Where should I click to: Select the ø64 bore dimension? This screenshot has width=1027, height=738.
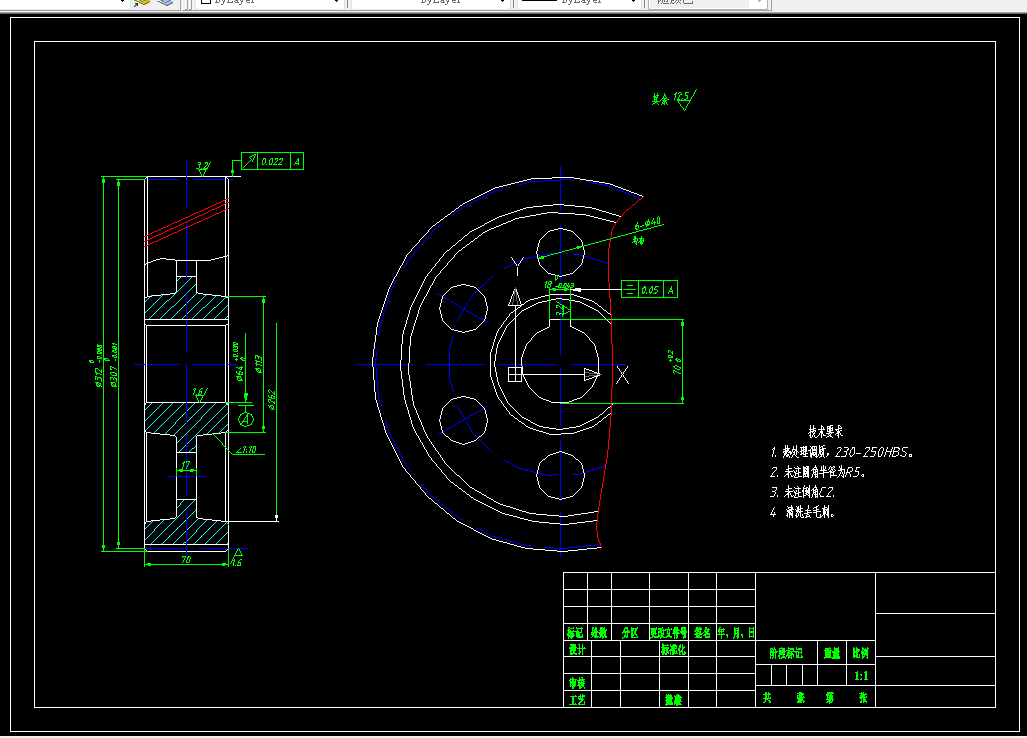tap(240, 362)
